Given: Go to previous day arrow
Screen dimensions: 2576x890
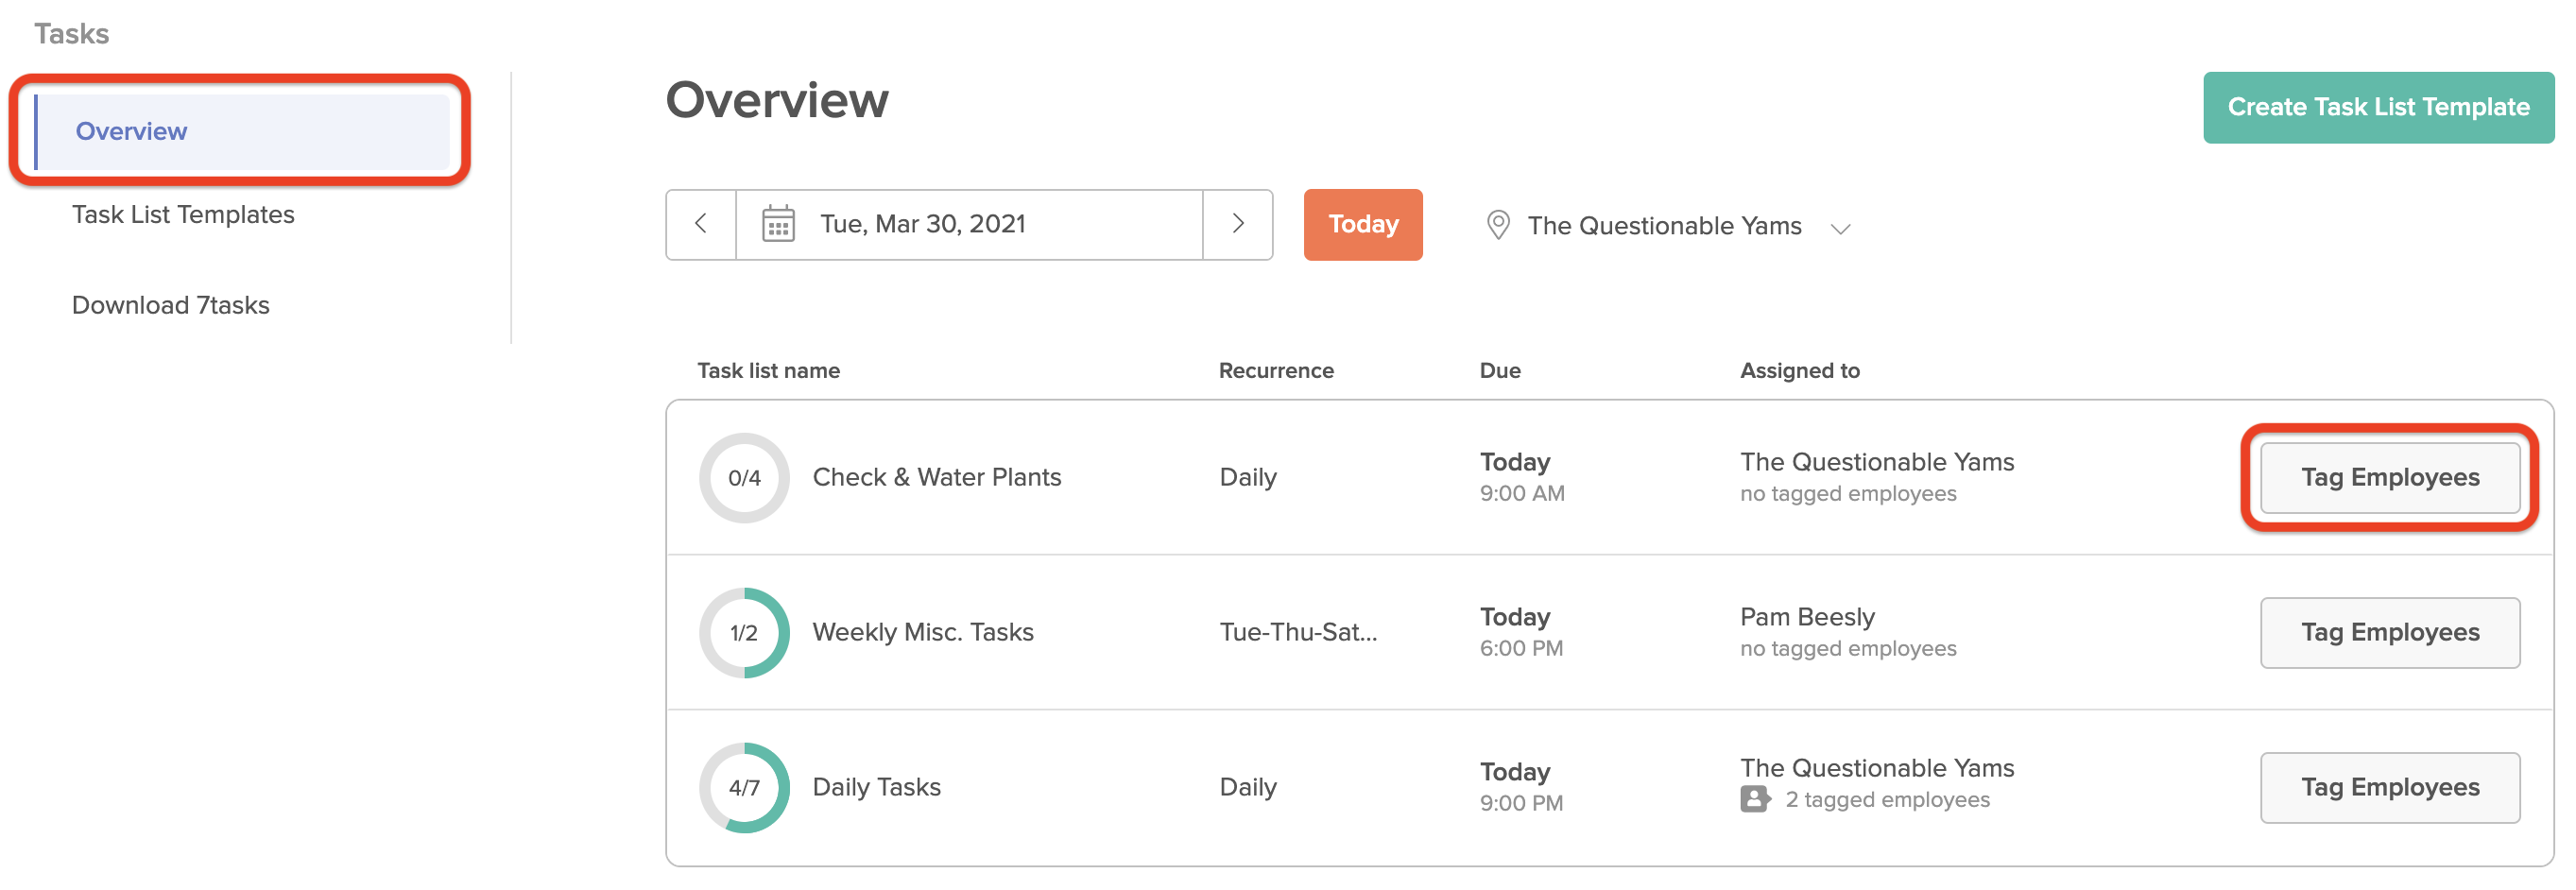Looking at the screenshot, I should click(701, 224).
